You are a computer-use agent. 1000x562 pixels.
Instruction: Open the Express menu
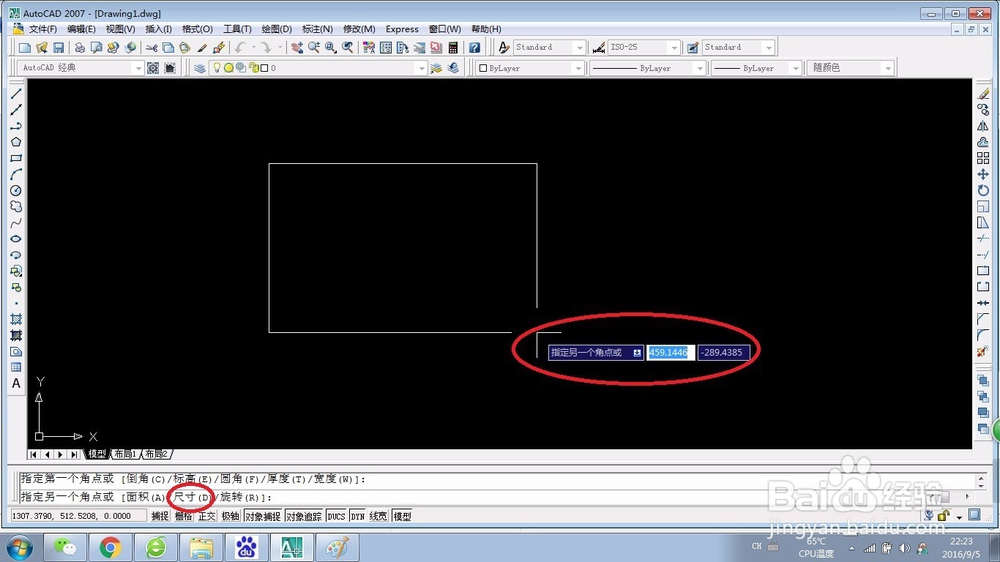(402, 29)
